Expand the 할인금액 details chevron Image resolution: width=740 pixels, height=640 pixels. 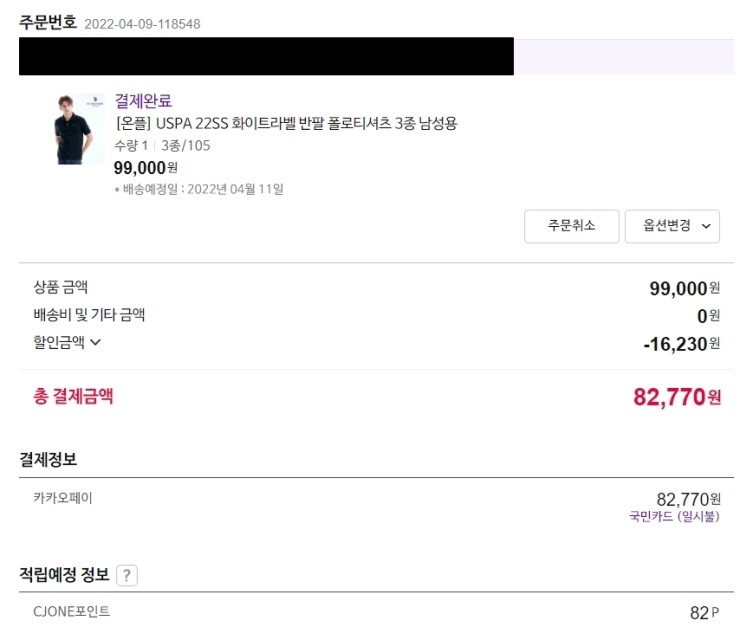(96, 342)
